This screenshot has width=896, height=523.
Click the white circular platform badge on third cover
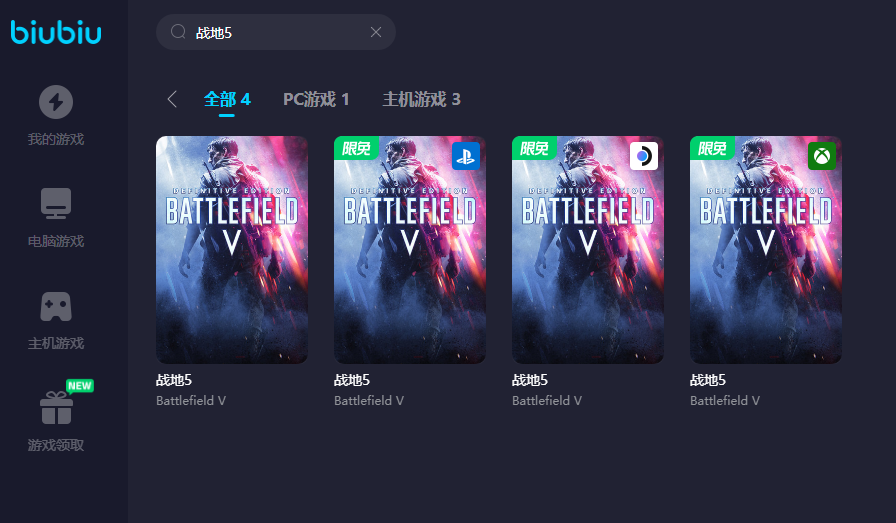[644, 156]
